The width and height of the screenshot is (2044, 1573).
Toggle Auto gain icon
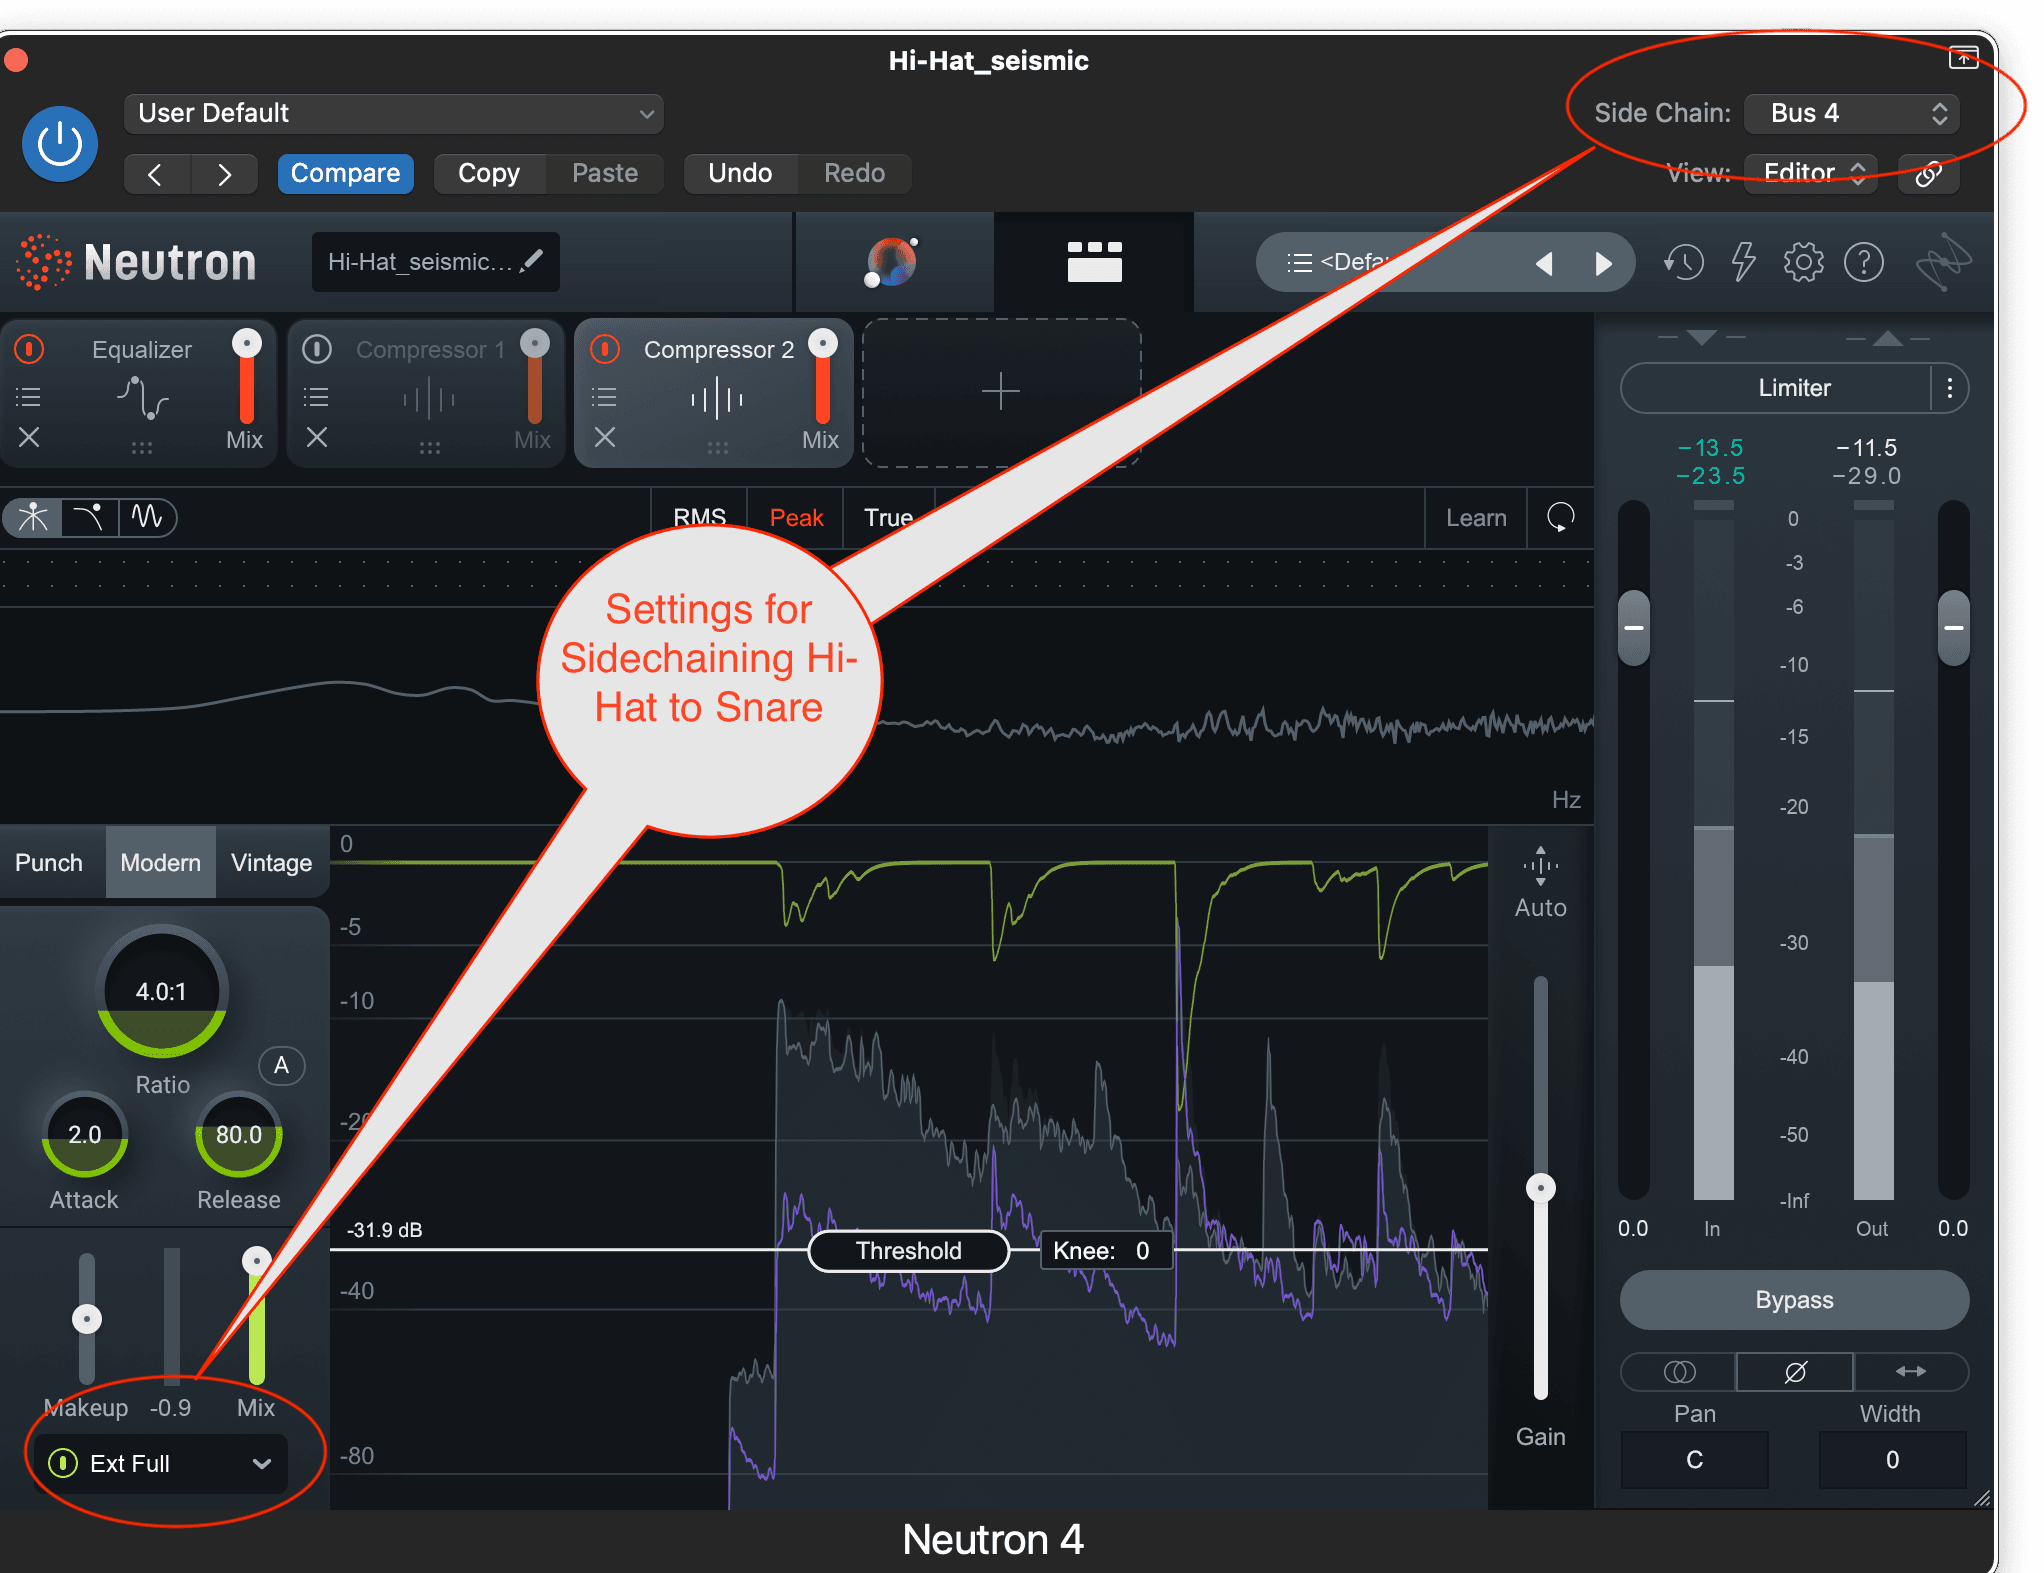[x=1540, y=866]
